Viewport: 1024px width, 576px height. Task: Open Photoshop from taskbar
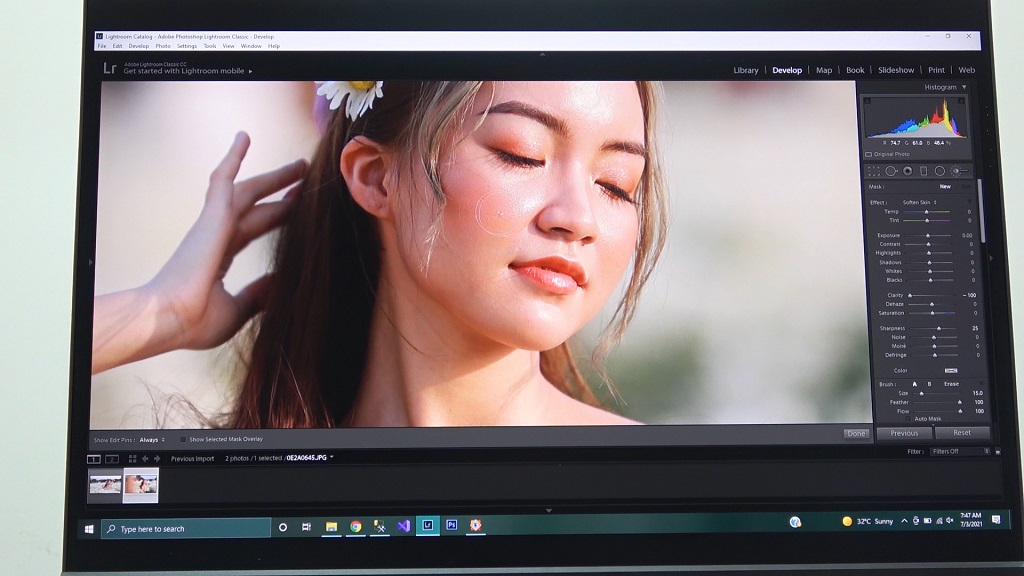click(451, 524)
